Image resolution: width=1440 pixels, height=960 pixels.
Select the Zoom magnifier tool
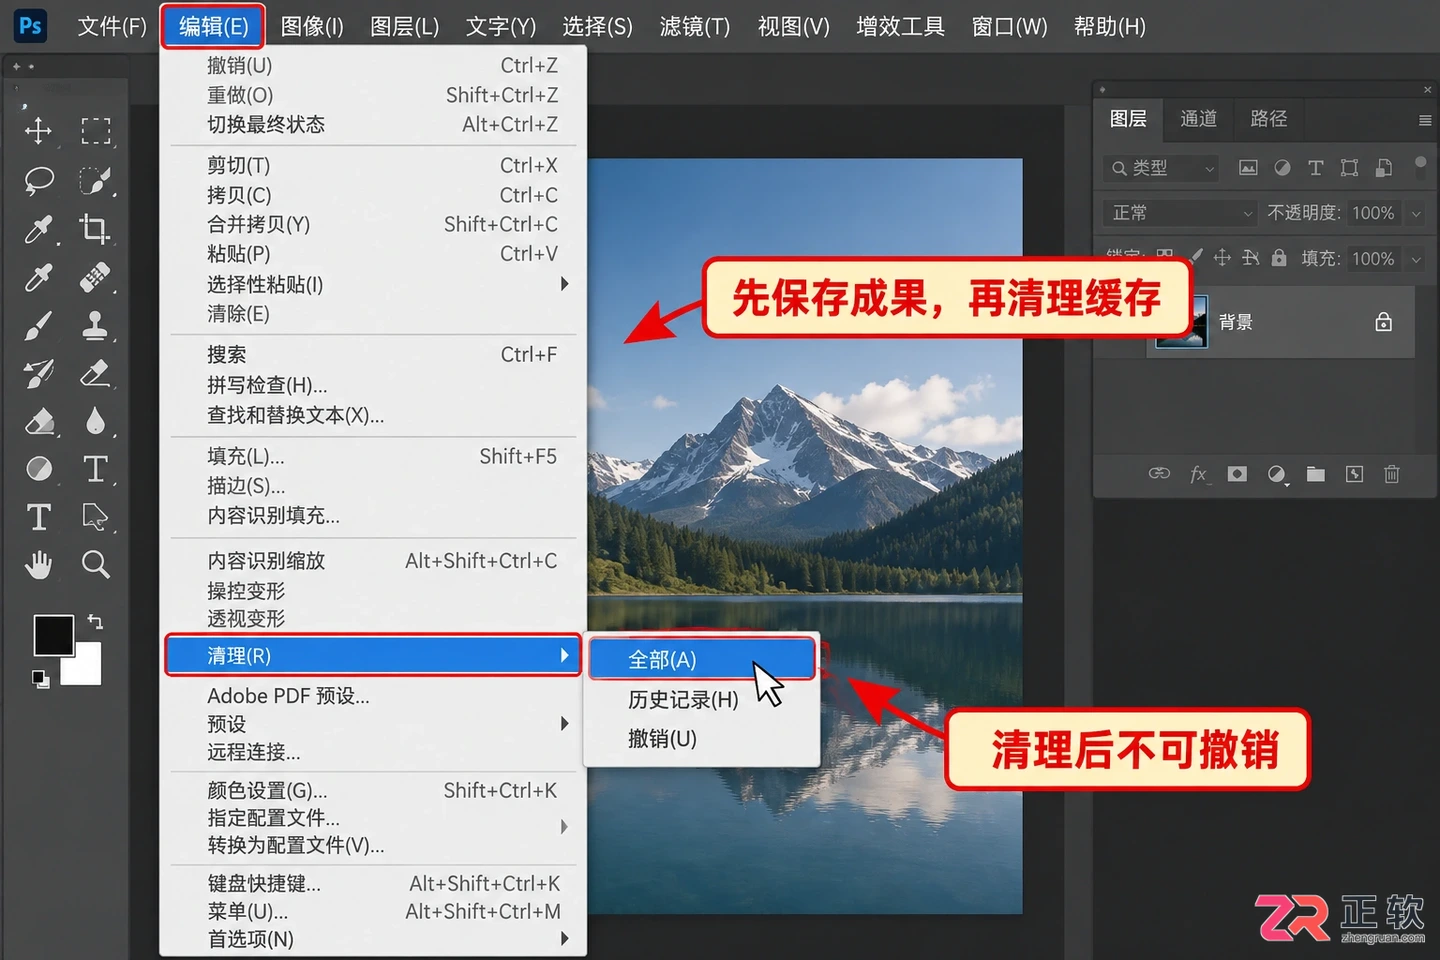(x=95, y=565)
